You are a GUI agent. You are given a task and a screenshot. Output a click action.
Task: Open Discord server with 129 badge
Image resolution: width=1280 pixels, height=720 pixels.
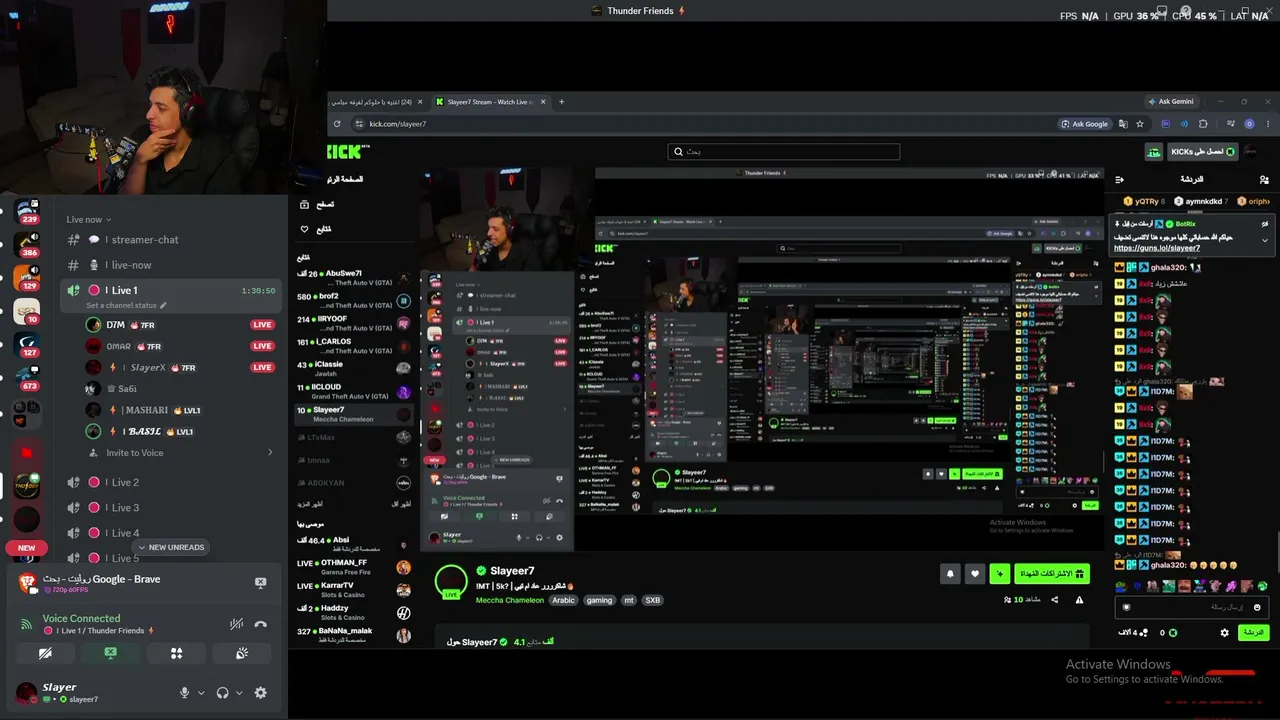[27, 279]
